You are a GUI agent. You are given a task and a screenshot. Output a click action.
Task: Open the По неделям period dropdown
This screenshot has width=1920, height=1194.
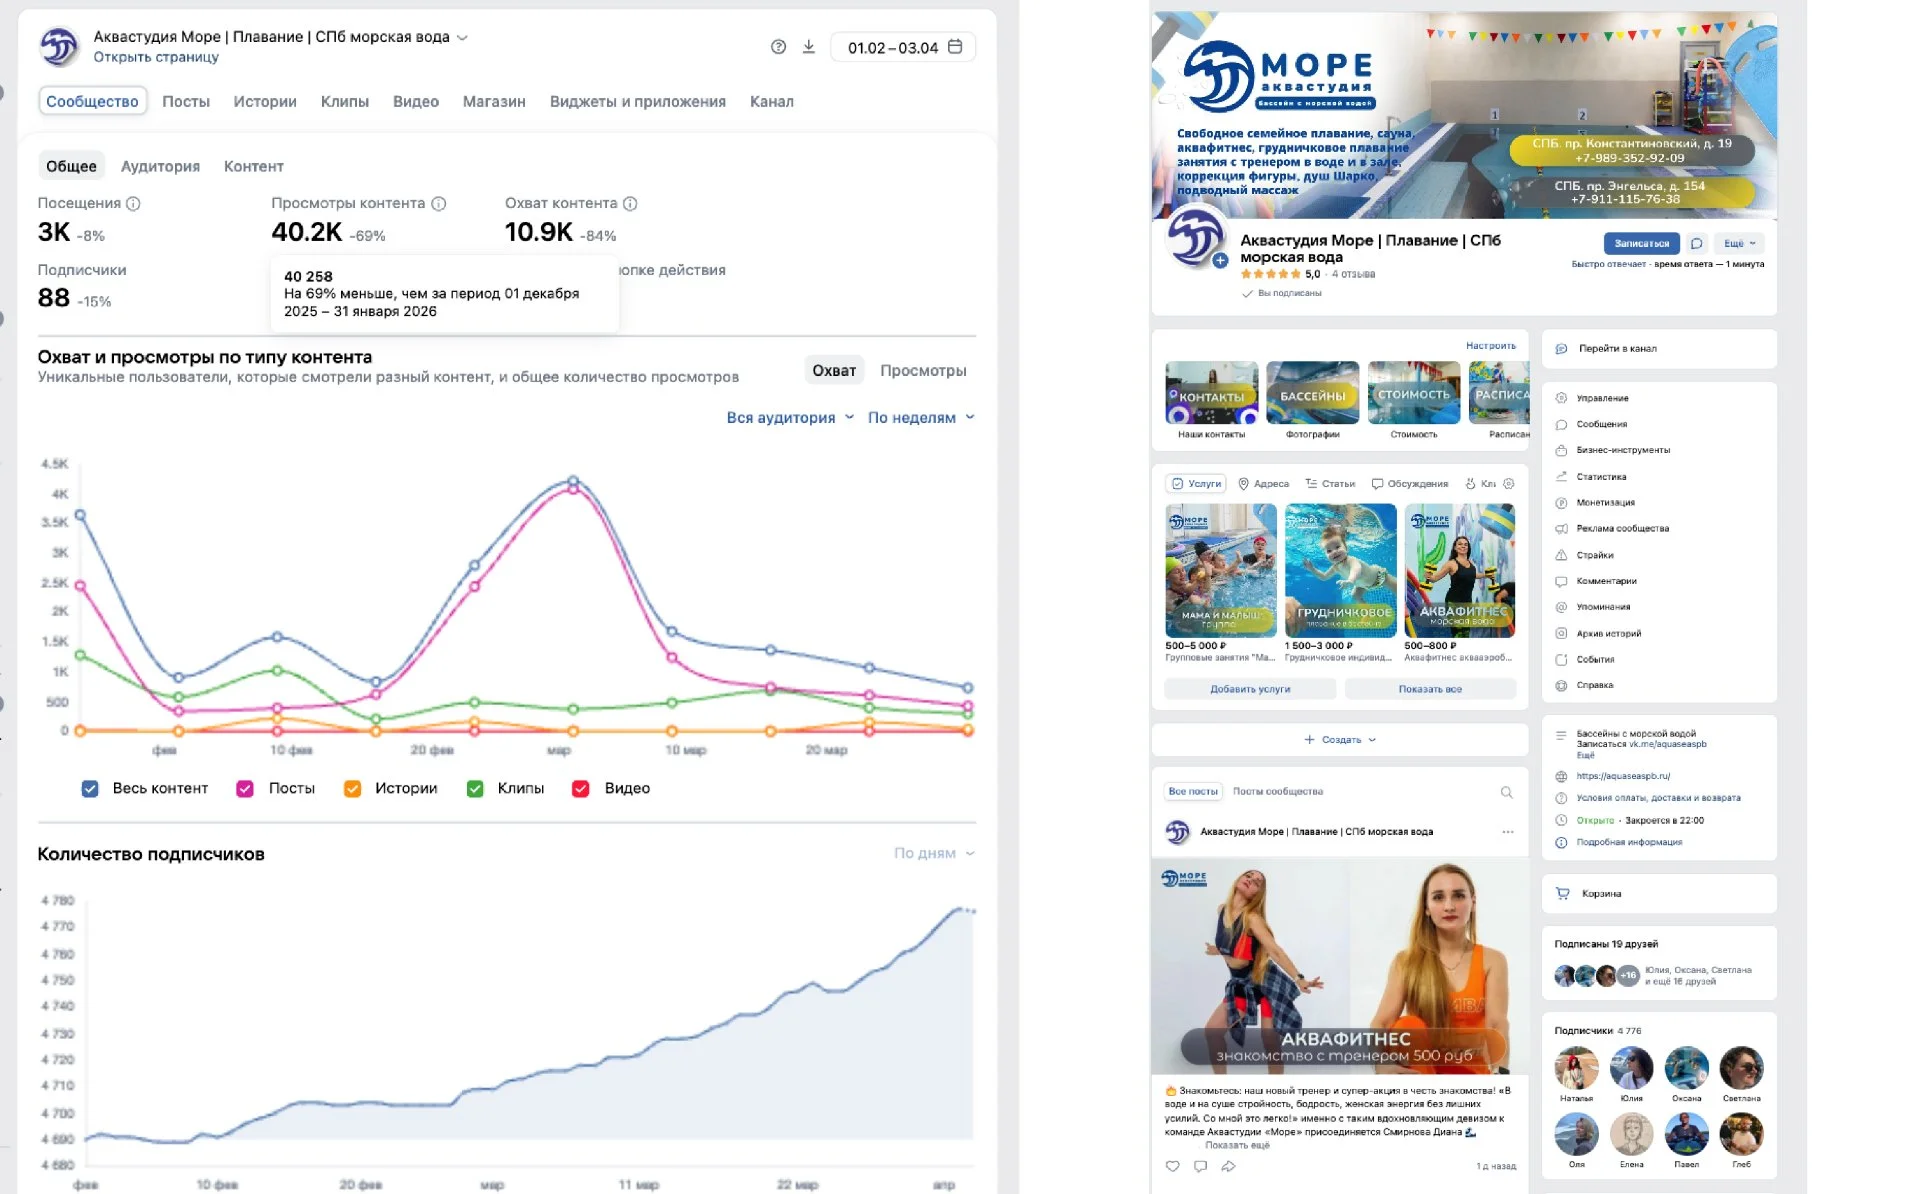coord(921,418)
